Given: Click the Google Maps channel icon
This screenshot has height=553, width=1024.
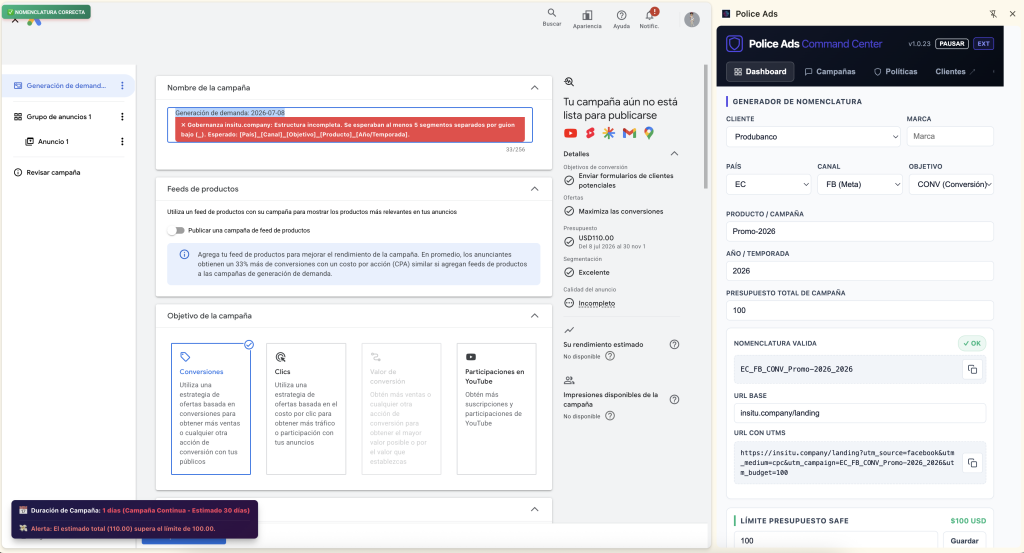Looking at the screenshot, I should click(x=648, y=133).
